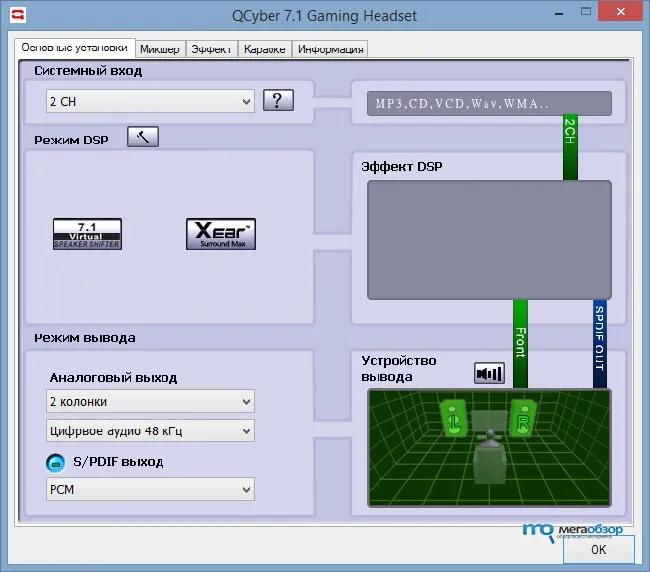The width and height of the screenshot is (650, 572).
Task: Toggle the Xear Surround Max effect
Action: pyautogui.click(x=221, y=233)
